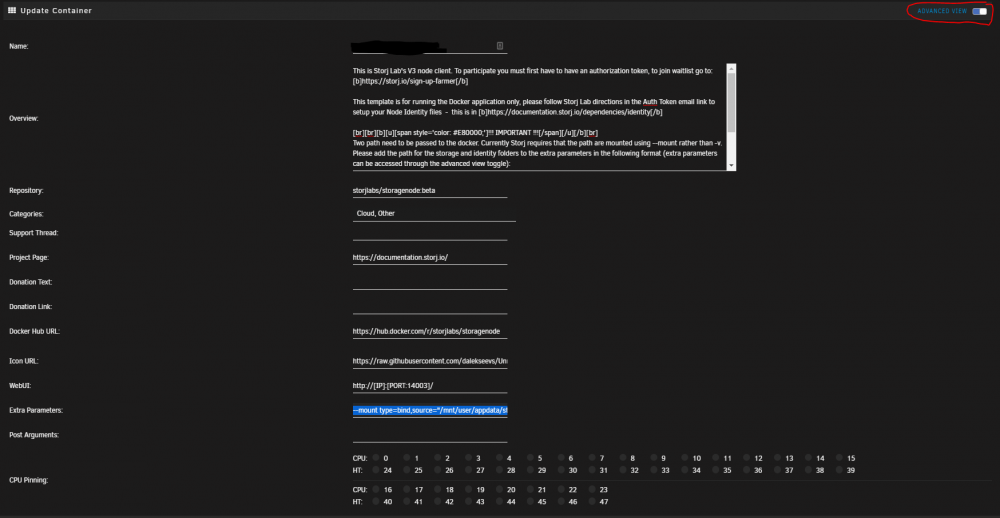Click the Docker Hub URL field

click(x=430, y=331)
